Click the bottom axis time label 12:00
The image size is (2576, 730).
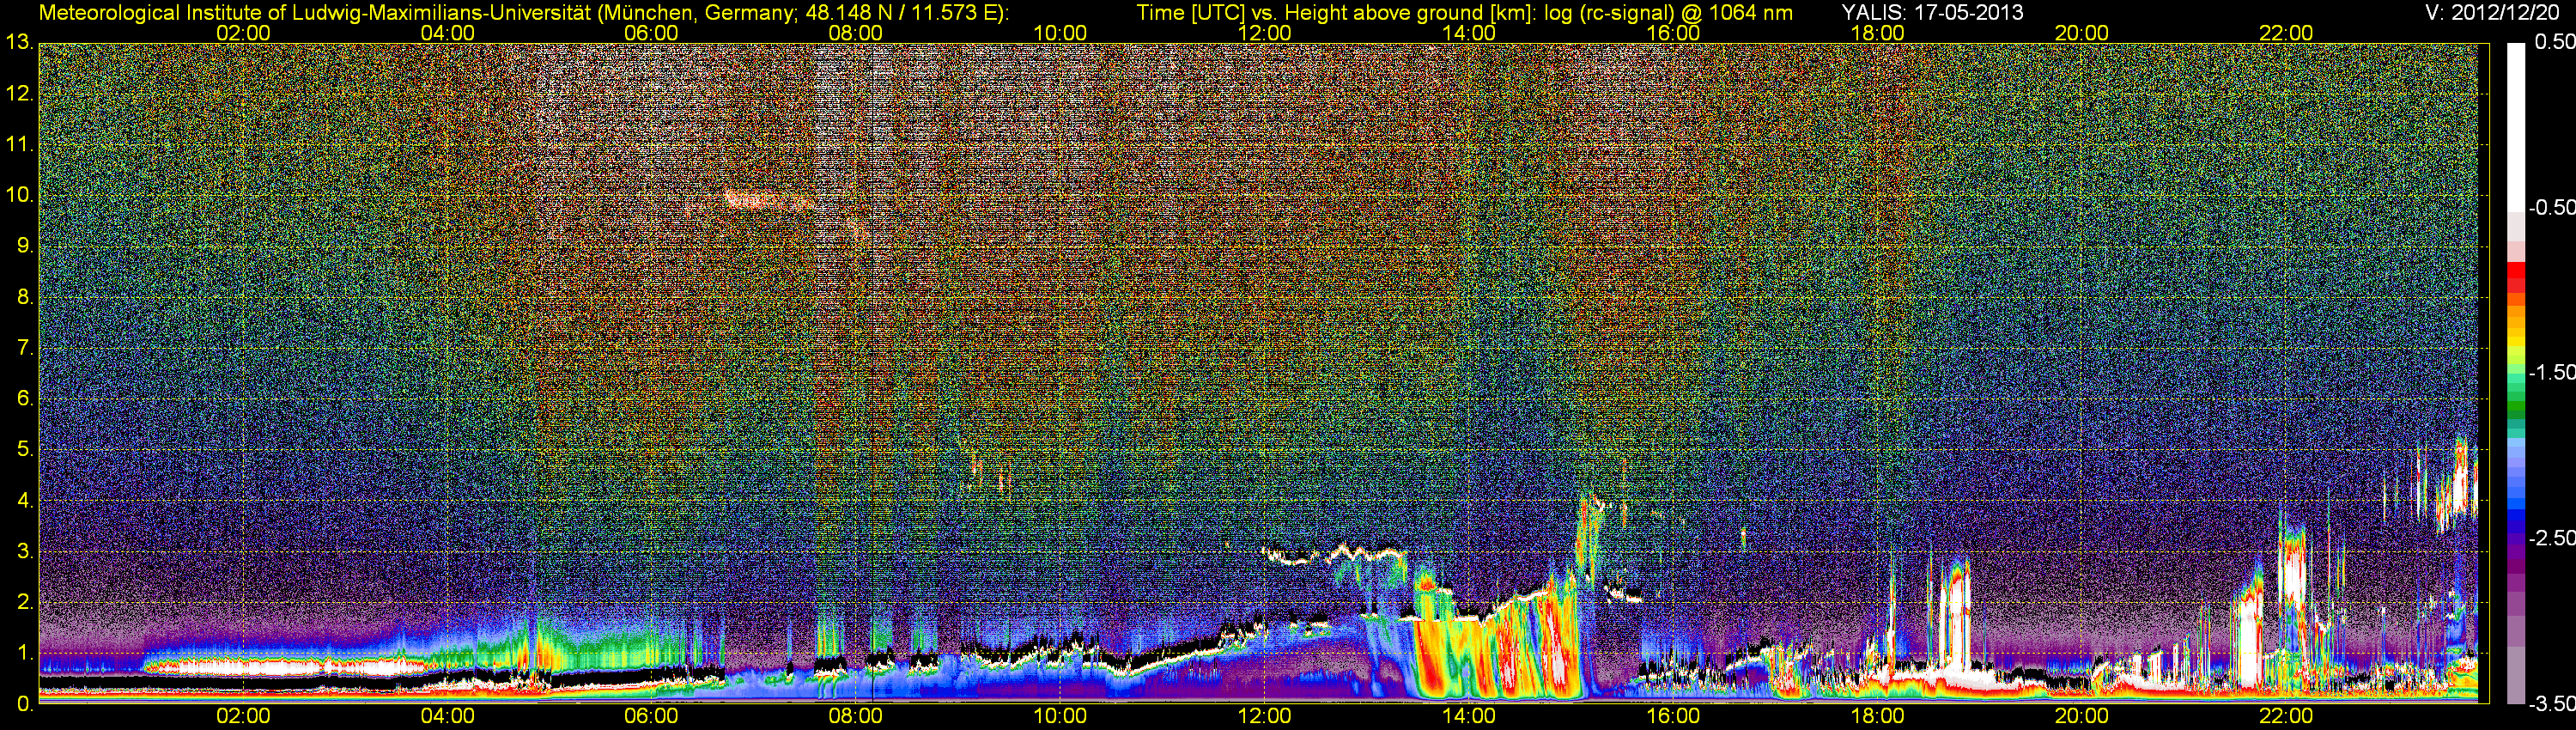[1264, 716]
